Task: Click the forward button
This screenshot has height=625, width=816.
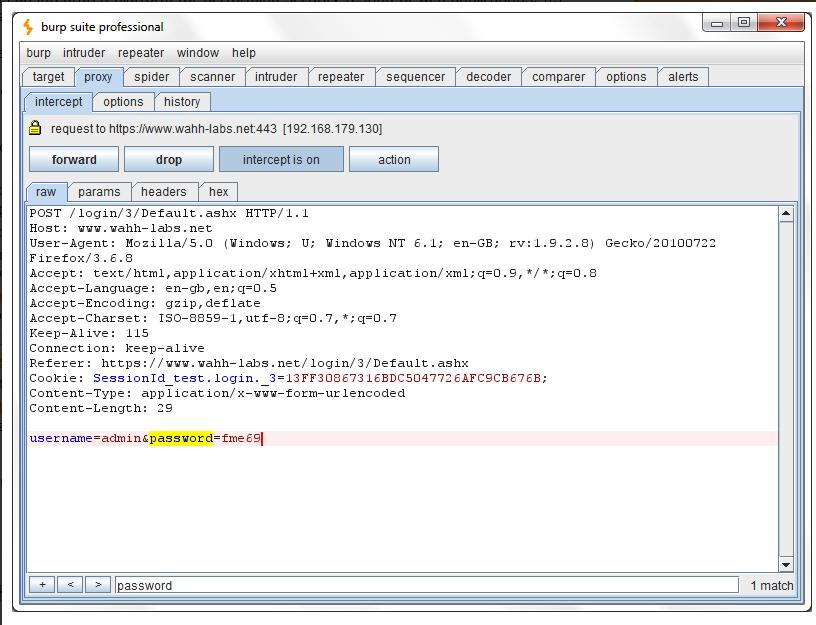Action: click(74, 159)
